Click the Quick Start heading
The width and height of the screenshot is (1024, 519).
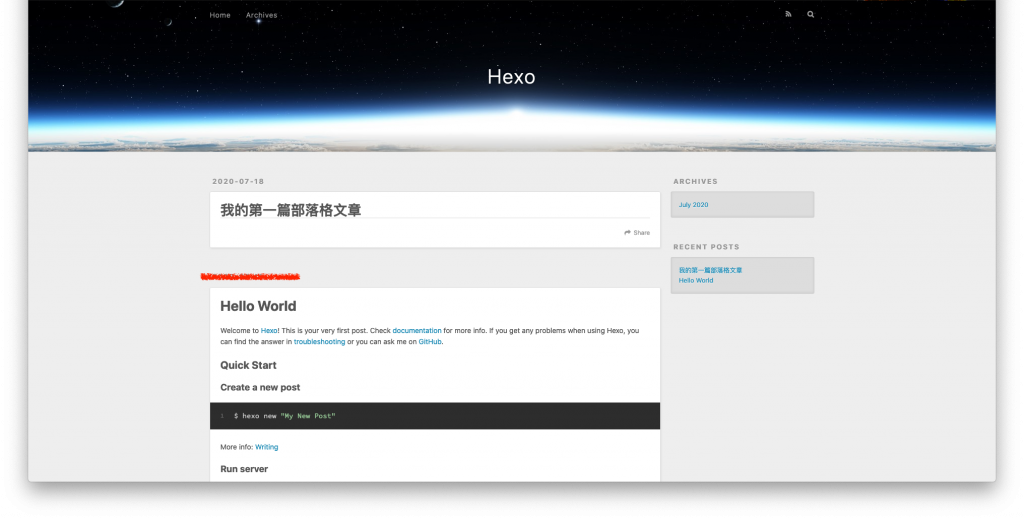pyautogui.click(x=248, y=366)
